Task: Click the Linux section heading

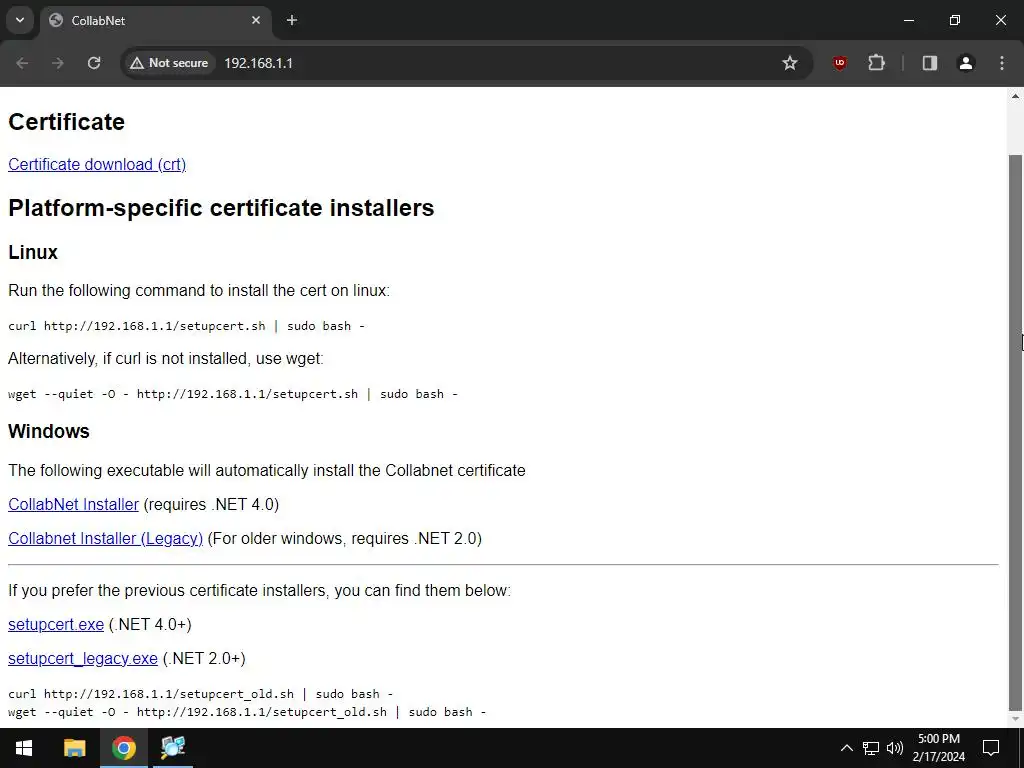Action: [33, 252]
